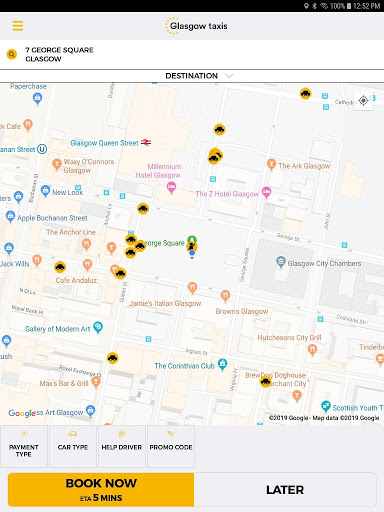This screenshot has width=384, height=512.
Task: Tap the Gallery of Modern Art marker
Action: click(98, 327)
